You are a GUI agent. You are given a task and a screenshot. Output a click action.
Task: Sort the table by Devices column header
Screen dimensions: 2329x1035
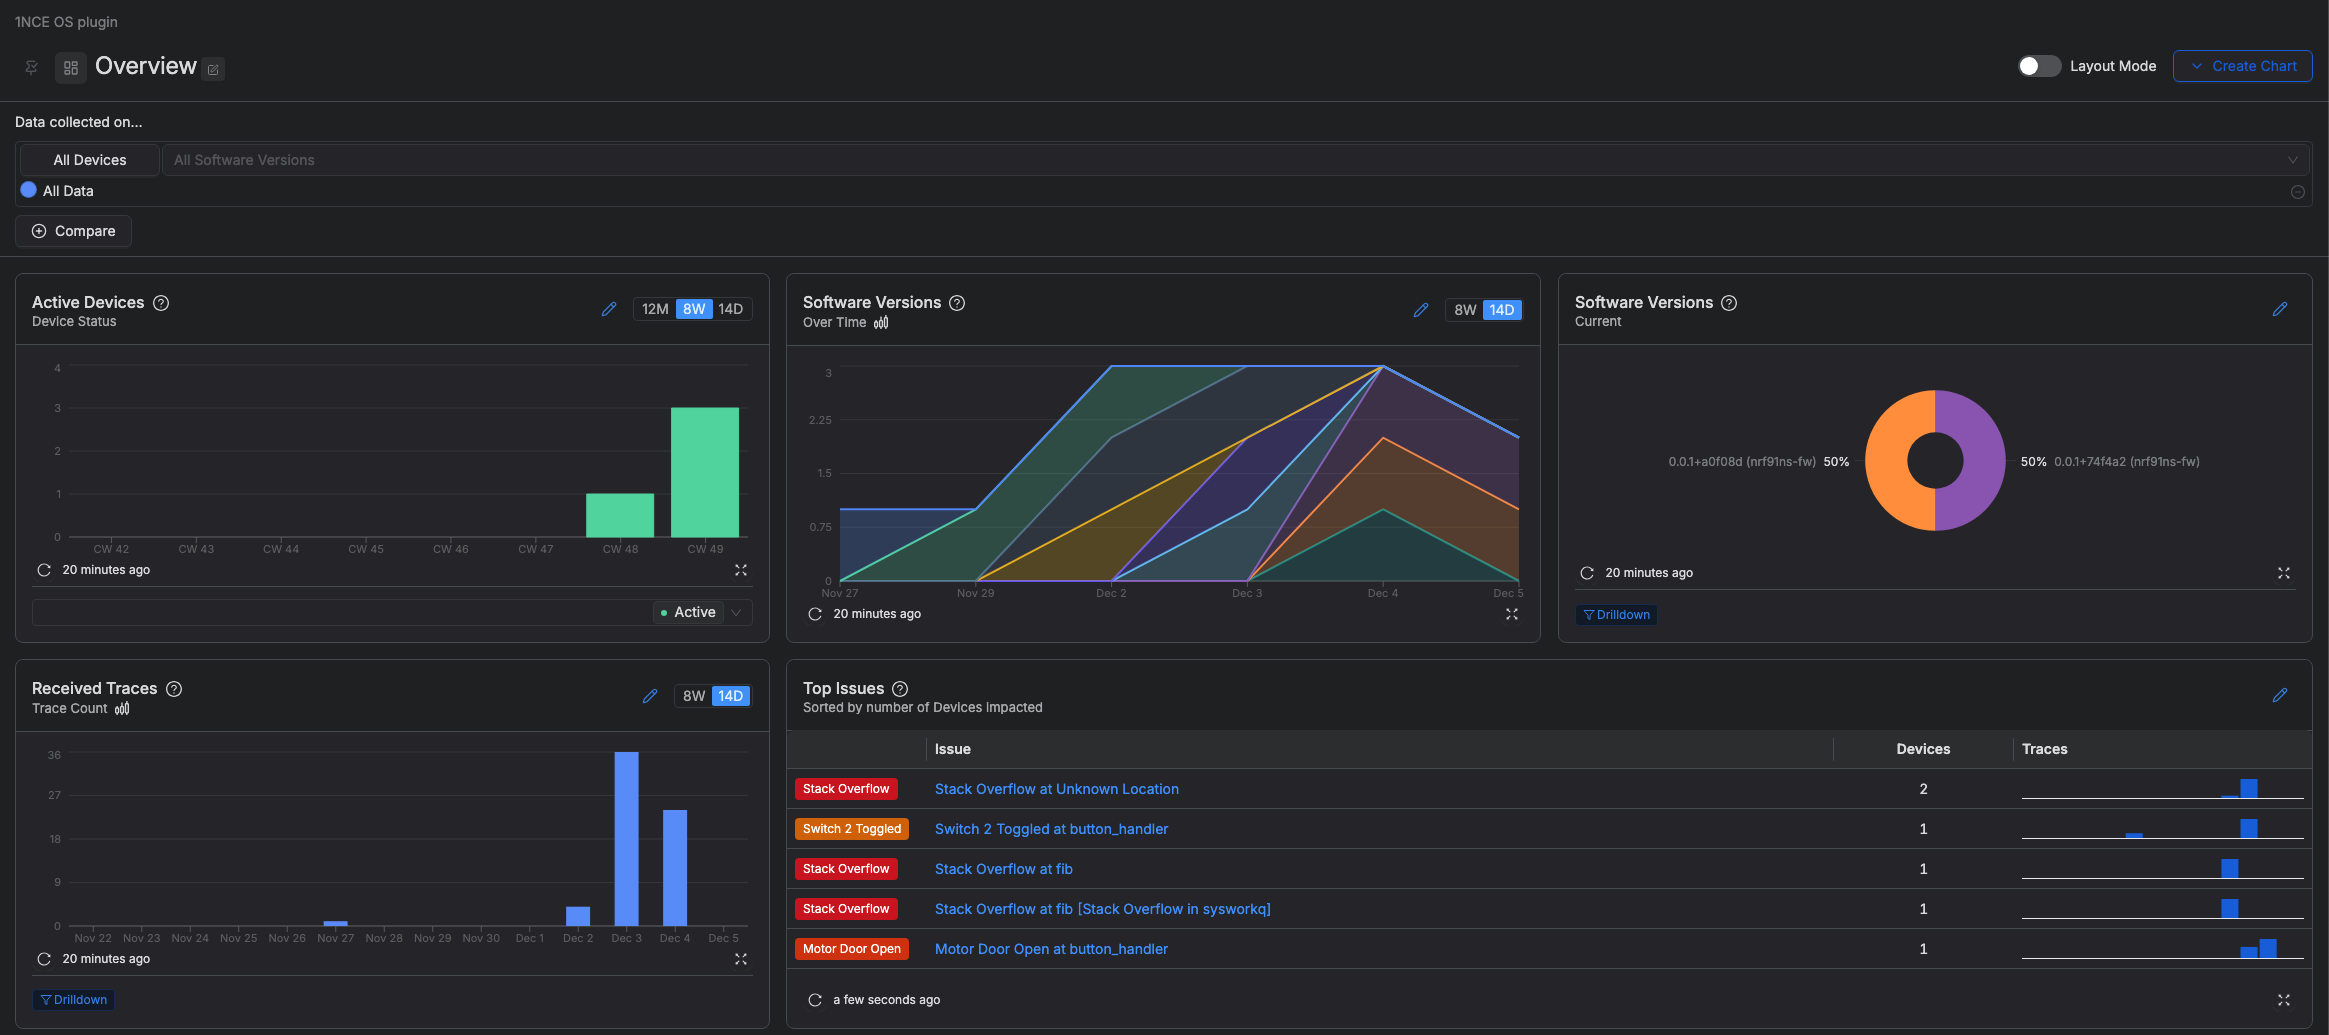click(1922, 749)
